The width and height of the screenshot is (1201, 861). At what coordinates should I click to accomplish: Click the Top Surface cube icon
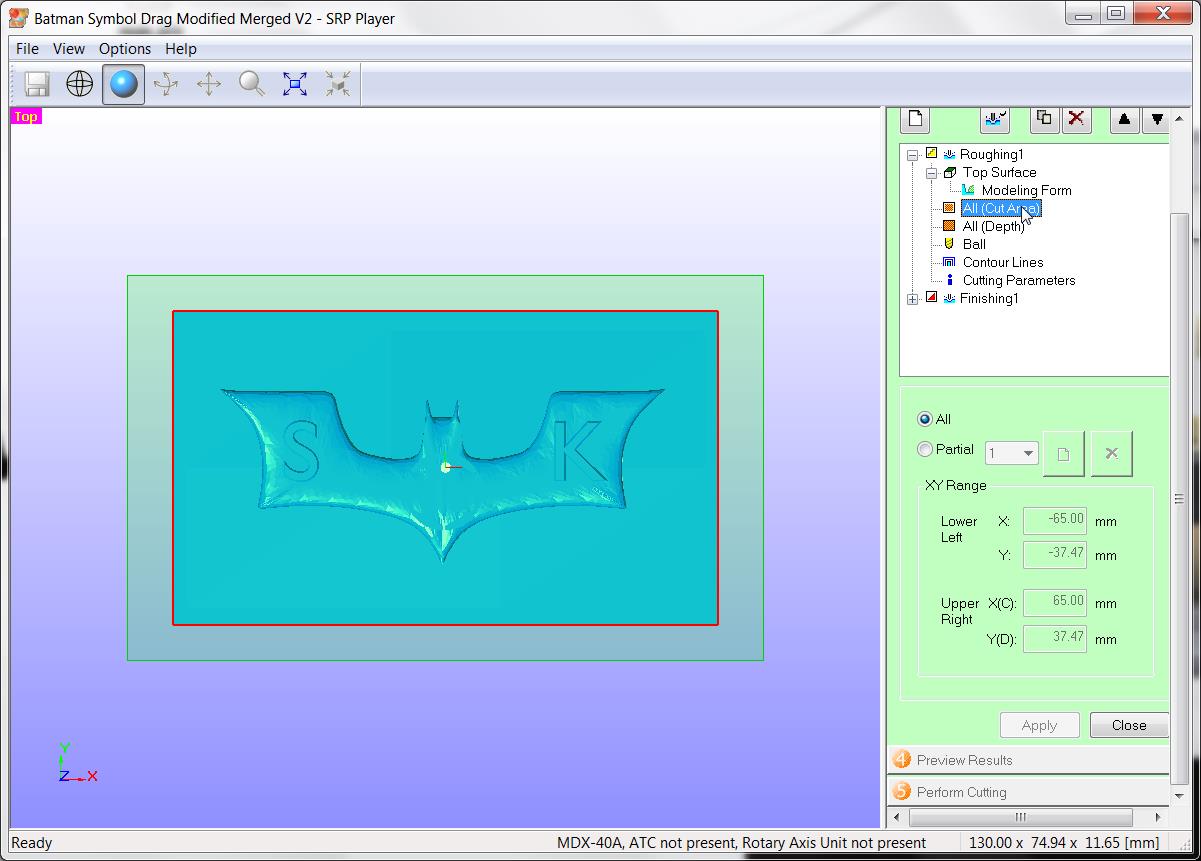(950, 172)
